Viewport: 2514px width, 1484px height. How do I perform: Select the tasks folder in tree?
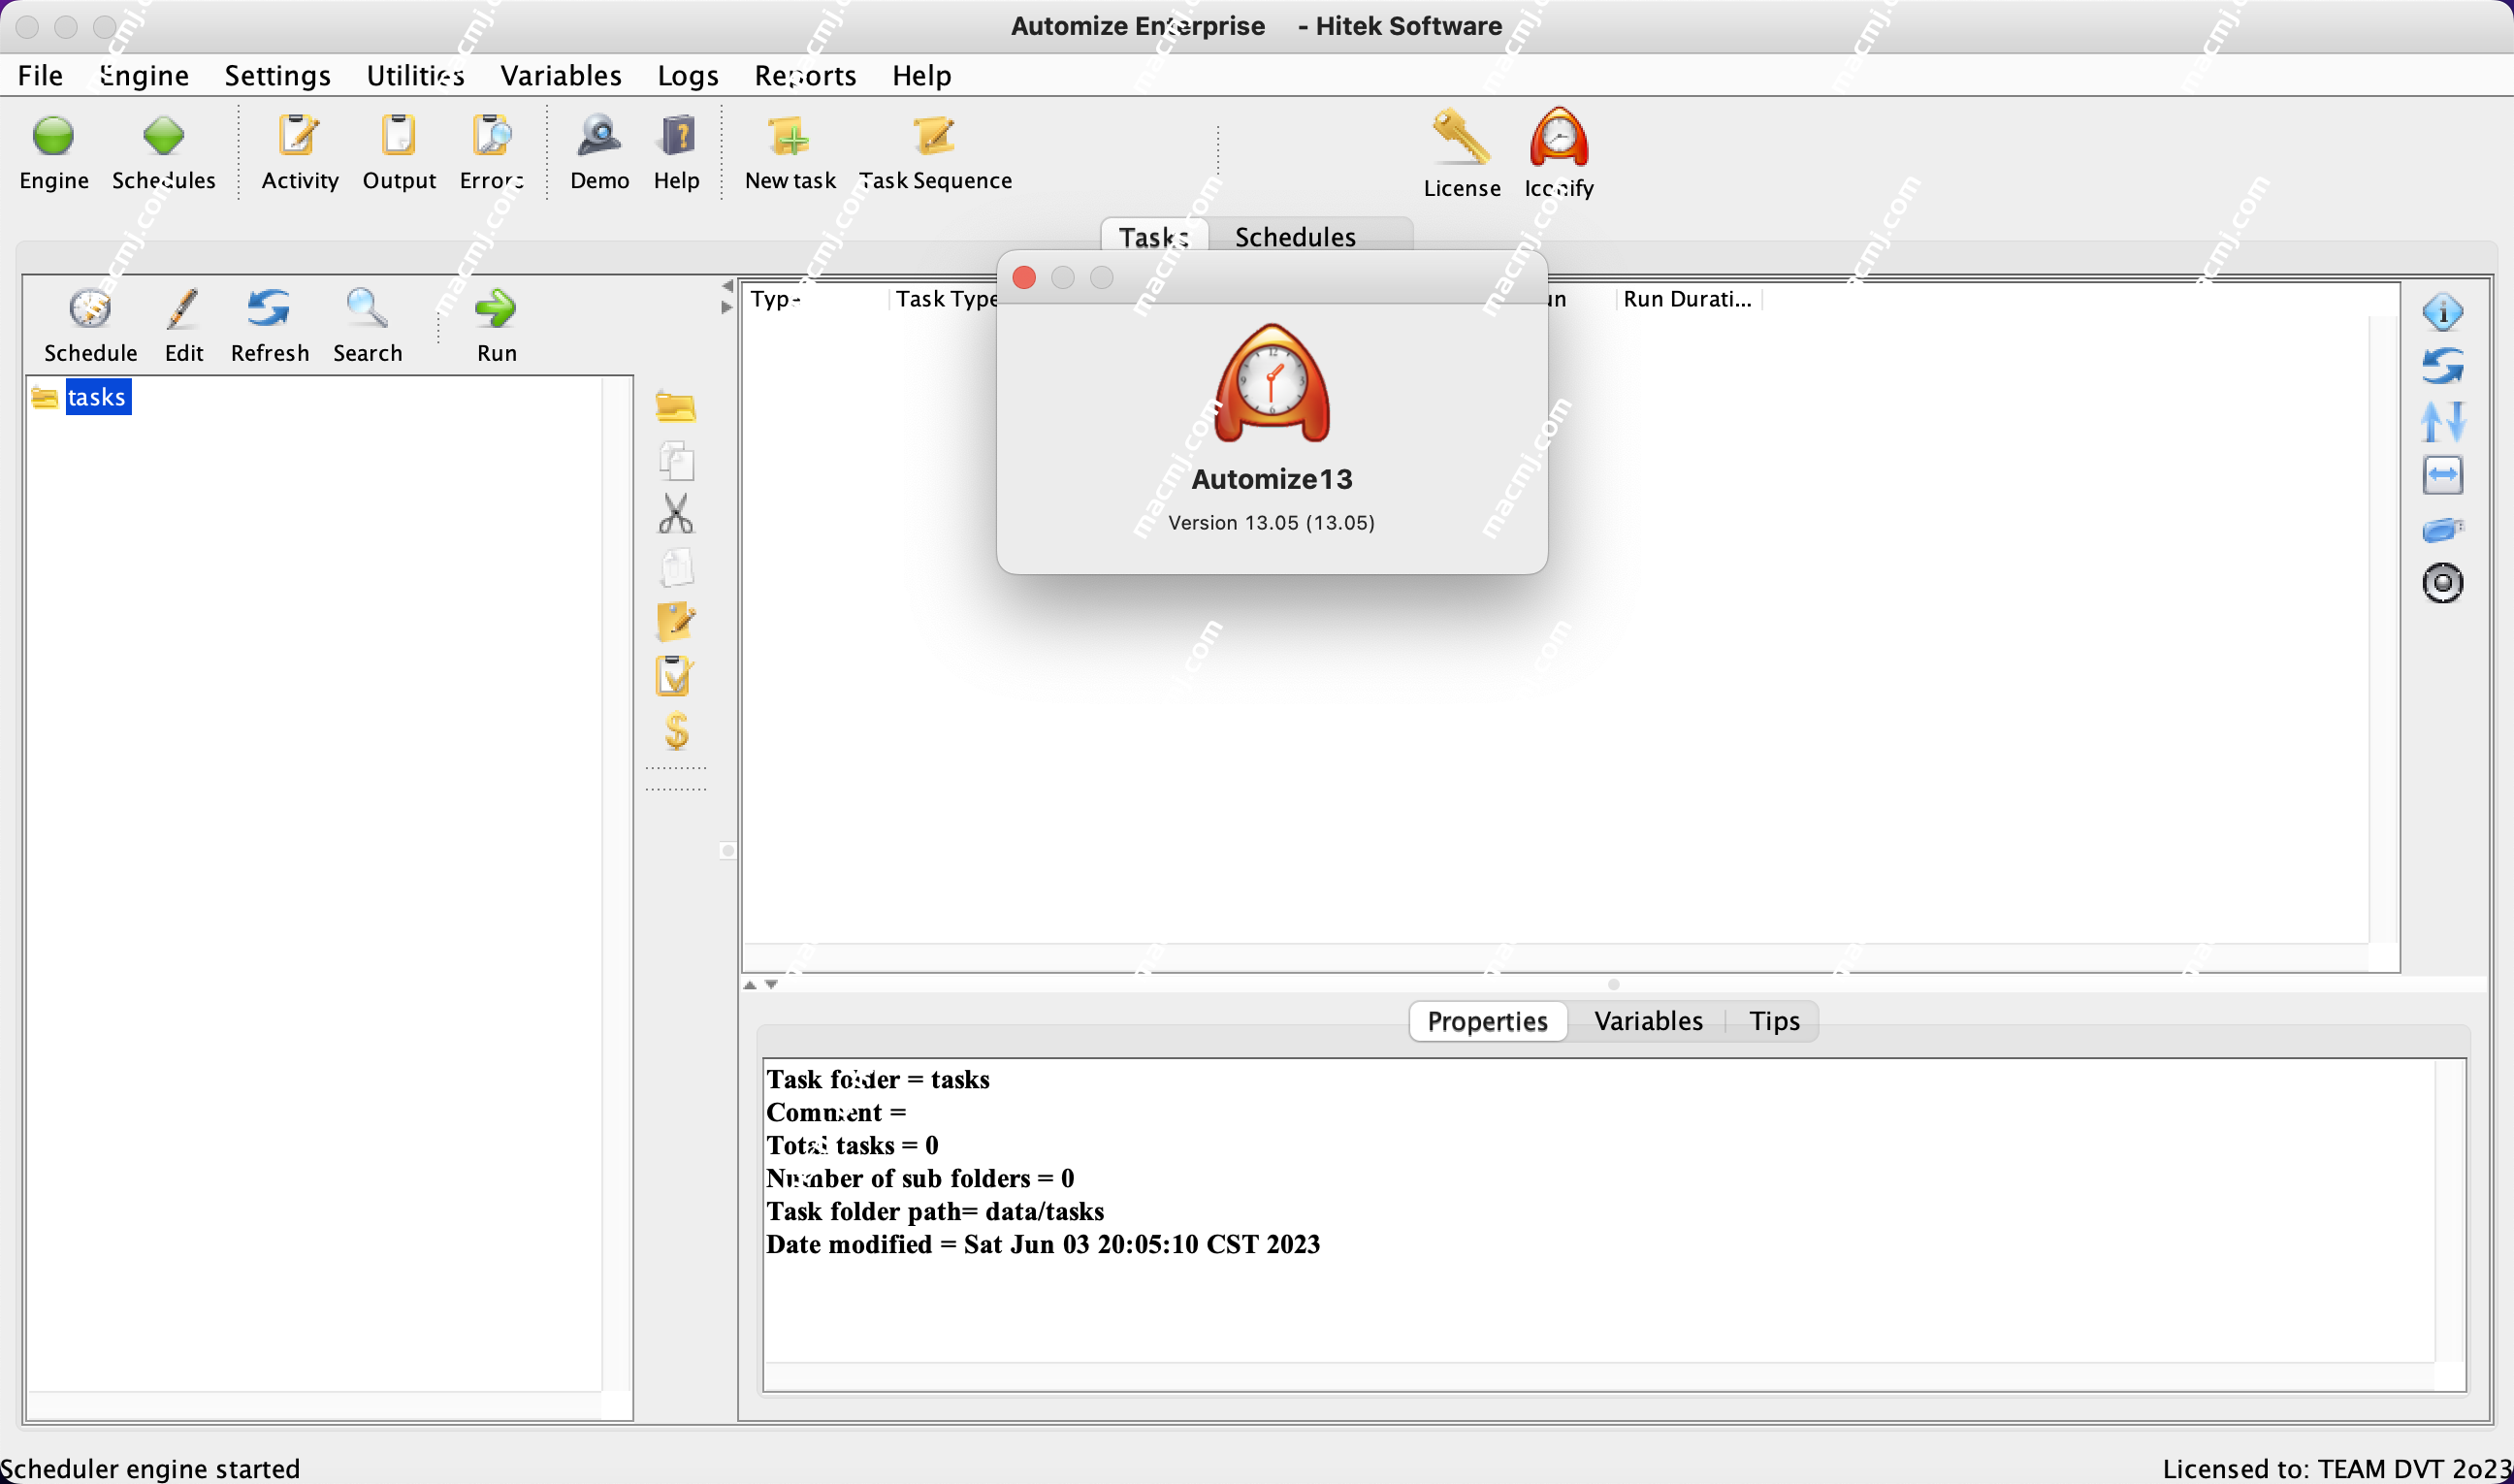coord(97,397)
